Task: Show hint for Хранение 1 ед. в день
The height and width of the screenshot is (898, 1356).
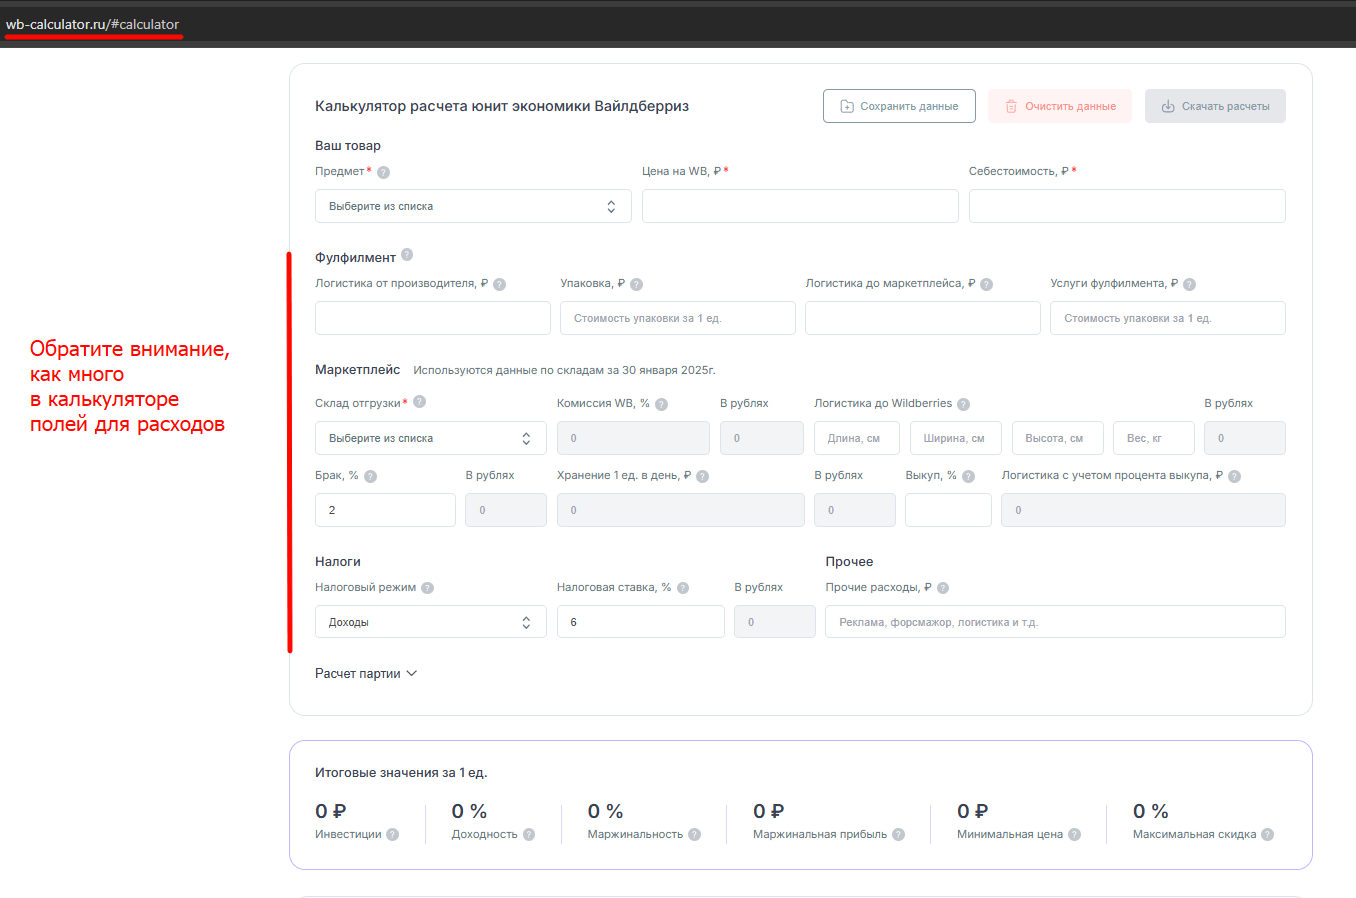Action: 703,476
